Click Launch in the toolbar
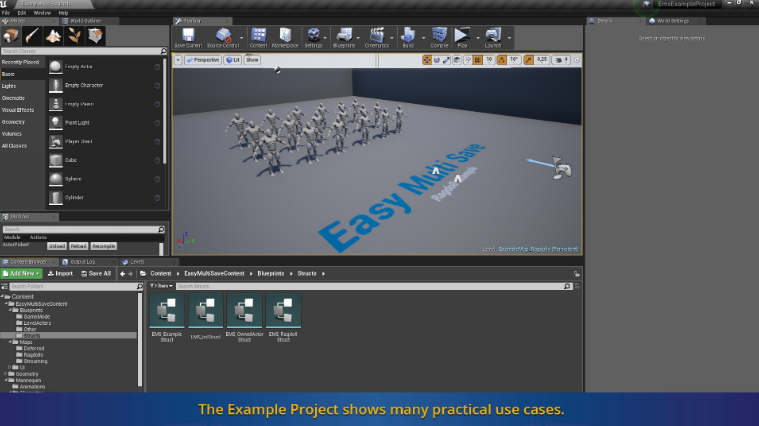Screen dimensions: 759x426 point(493,38)
